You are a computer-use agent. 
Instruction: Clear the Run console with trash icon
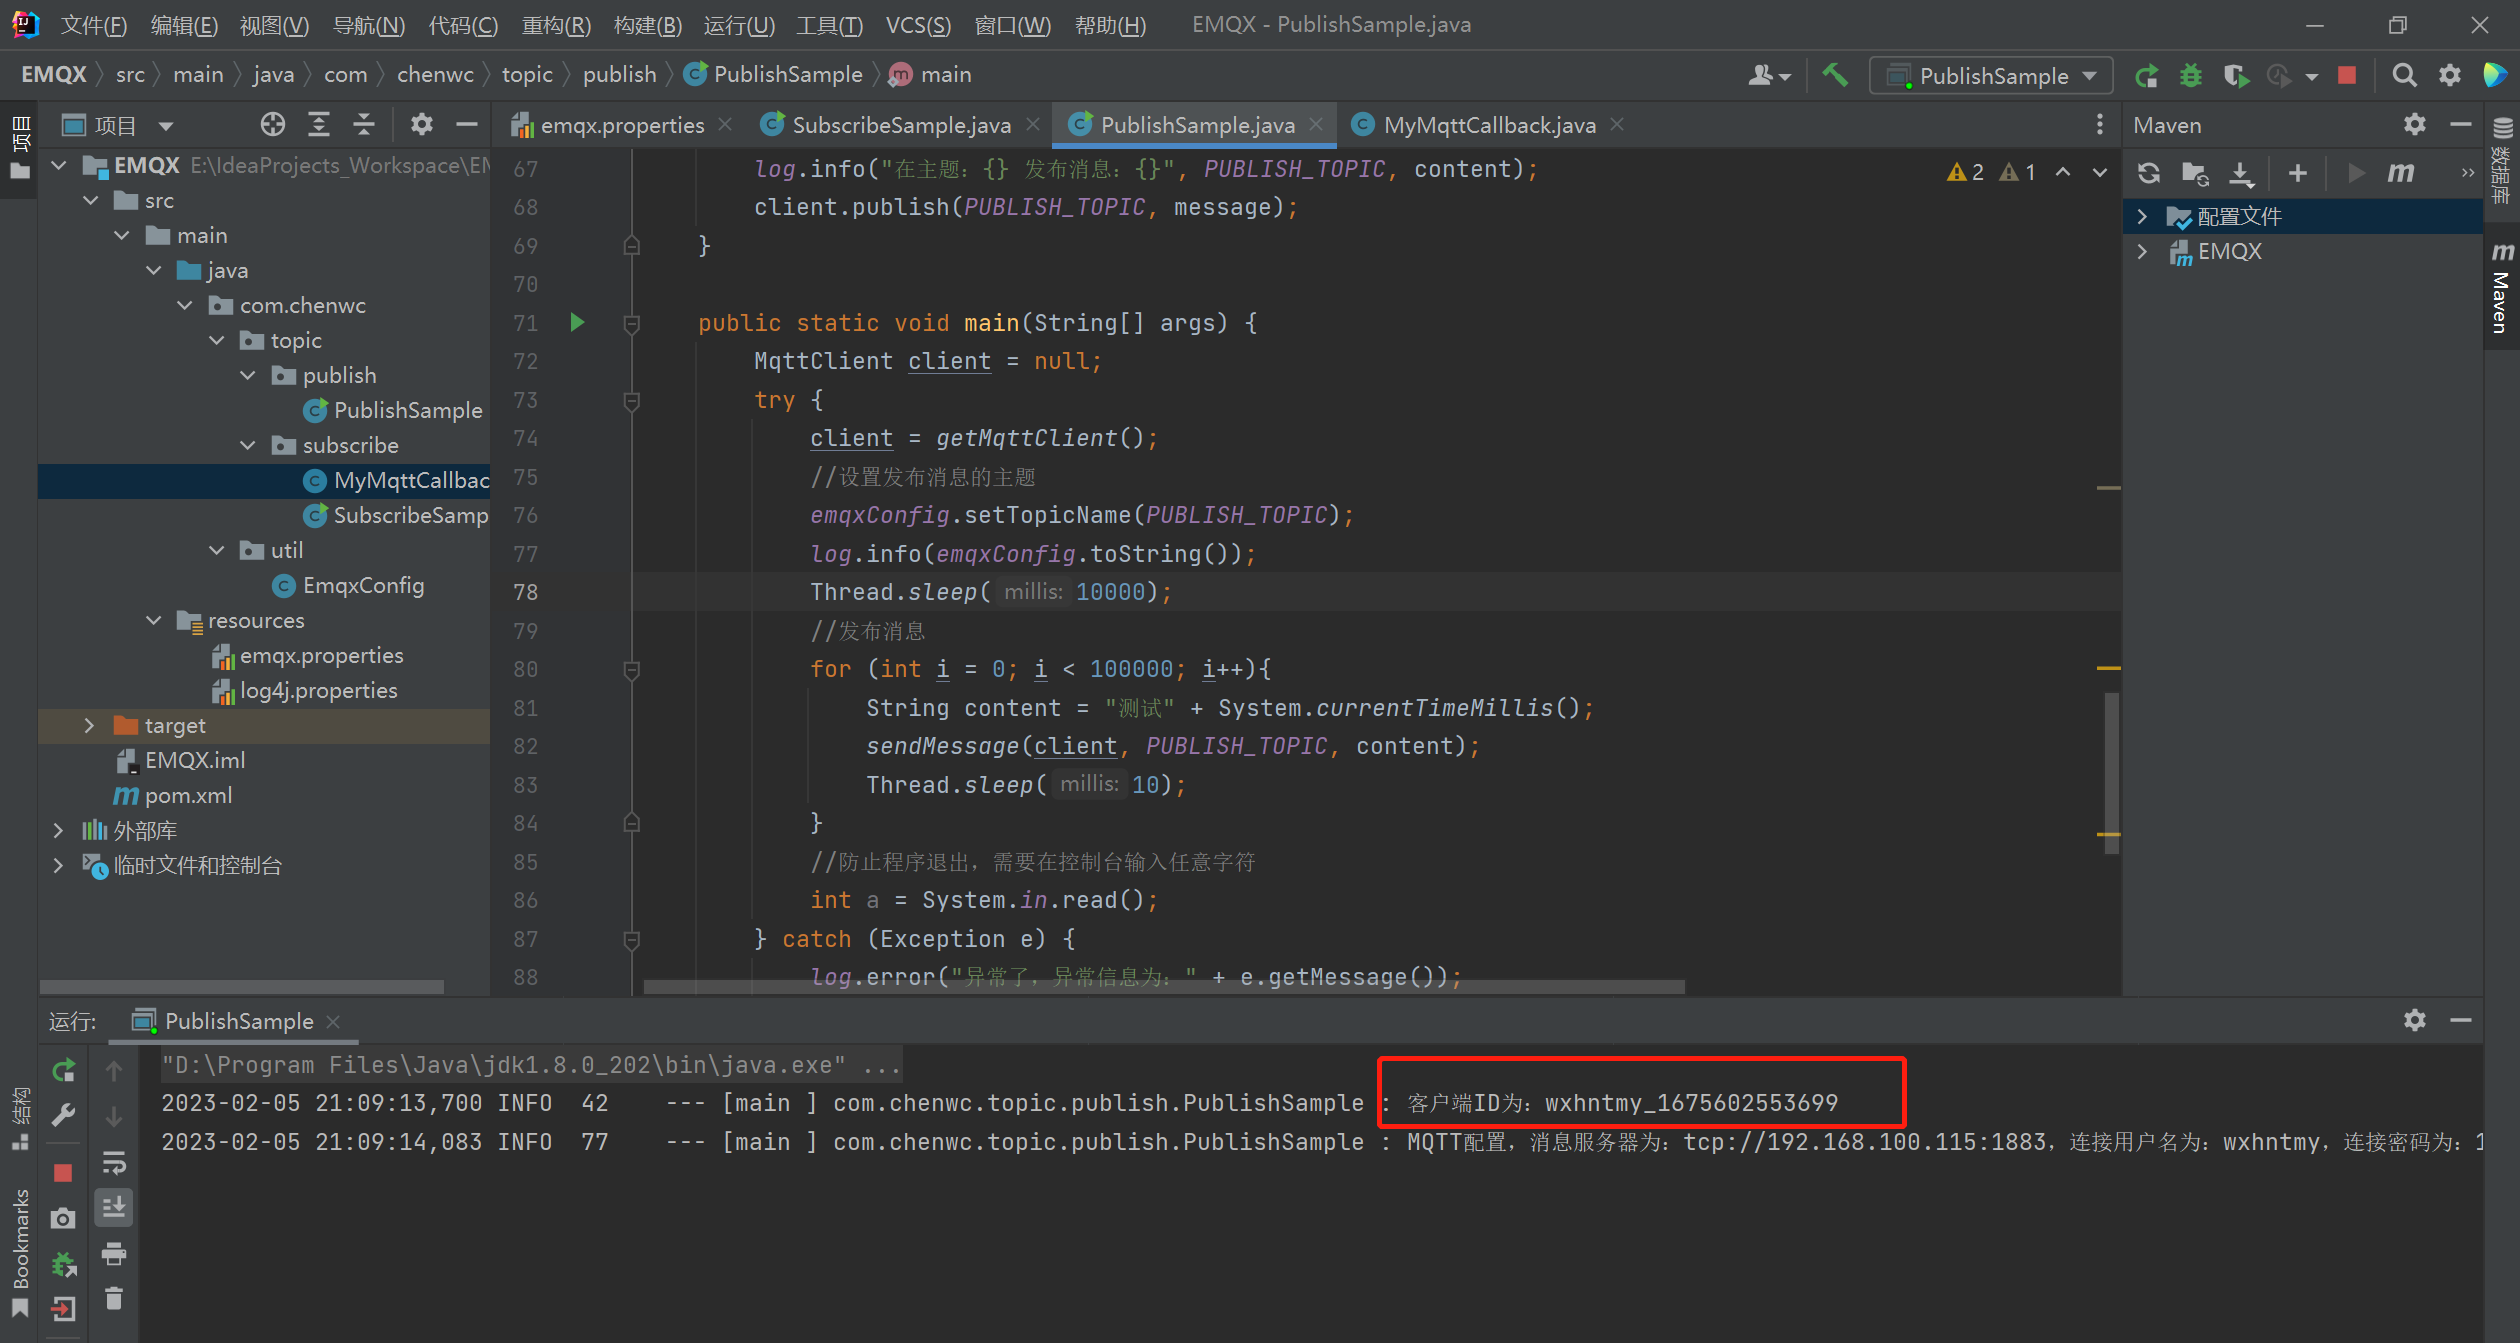[x=114, y=1299]
